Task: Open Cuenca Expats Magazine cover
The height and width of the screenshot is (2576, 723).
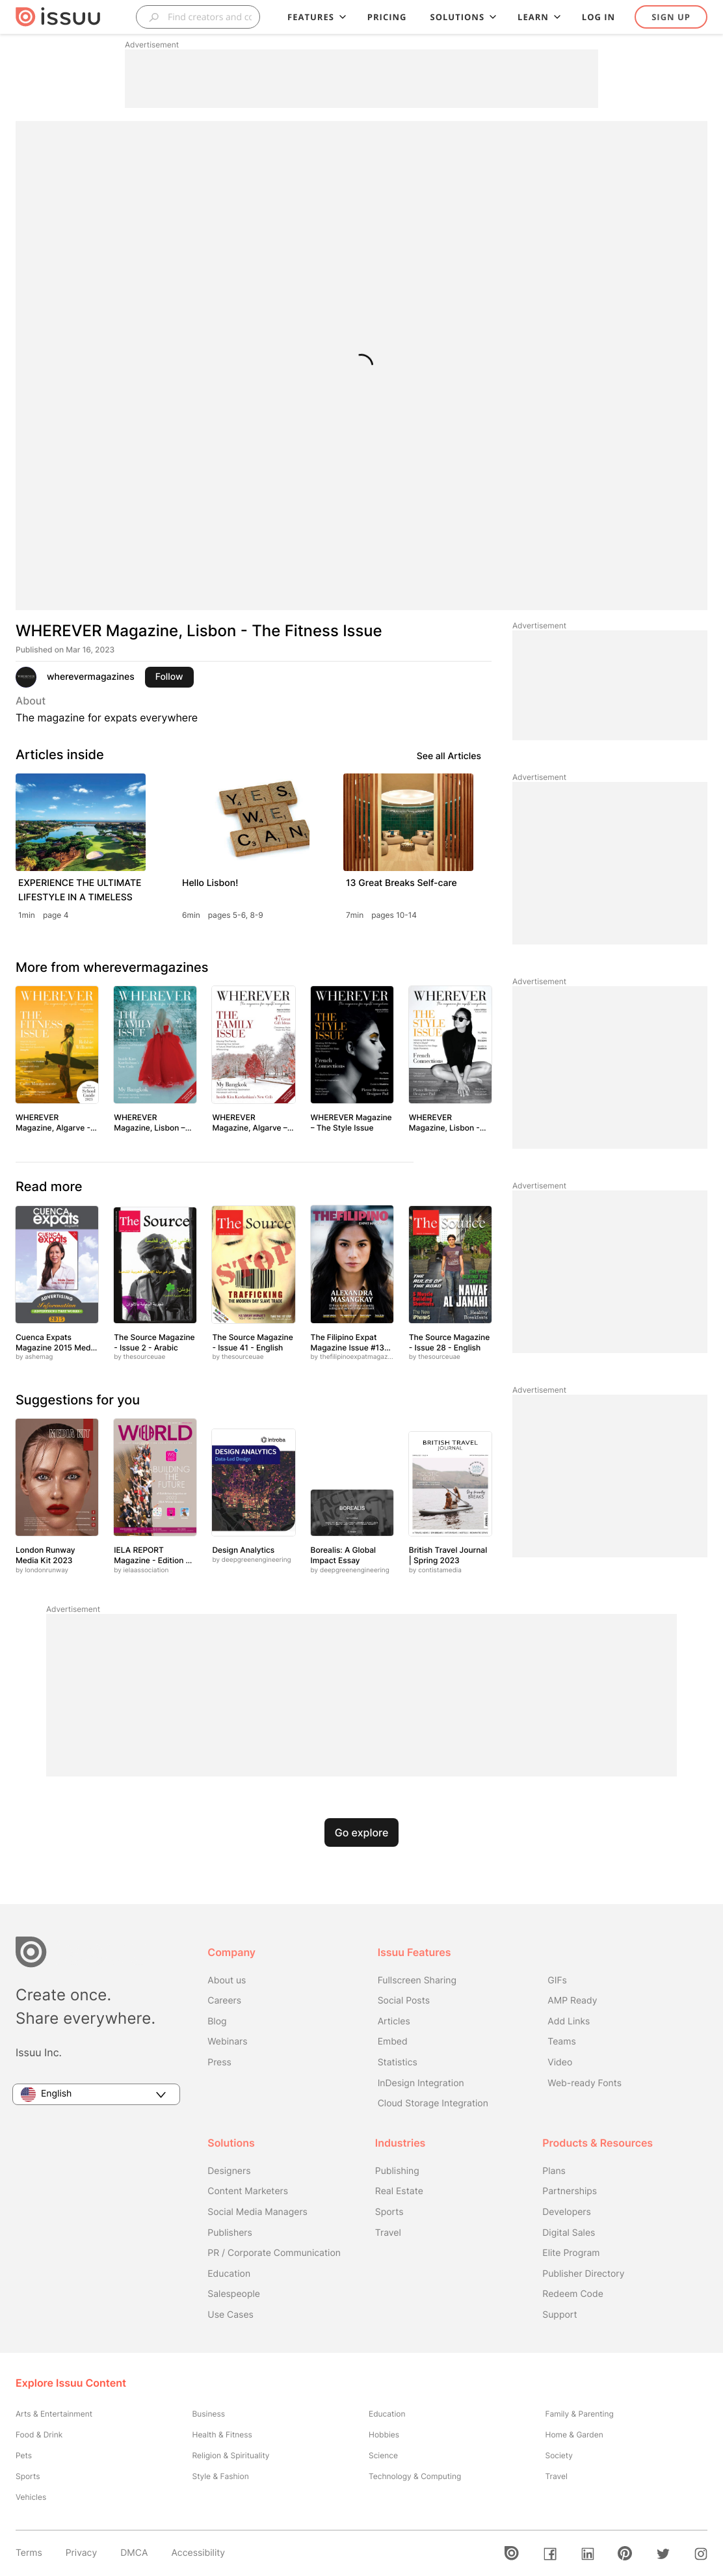Action: pos(57,1264)
